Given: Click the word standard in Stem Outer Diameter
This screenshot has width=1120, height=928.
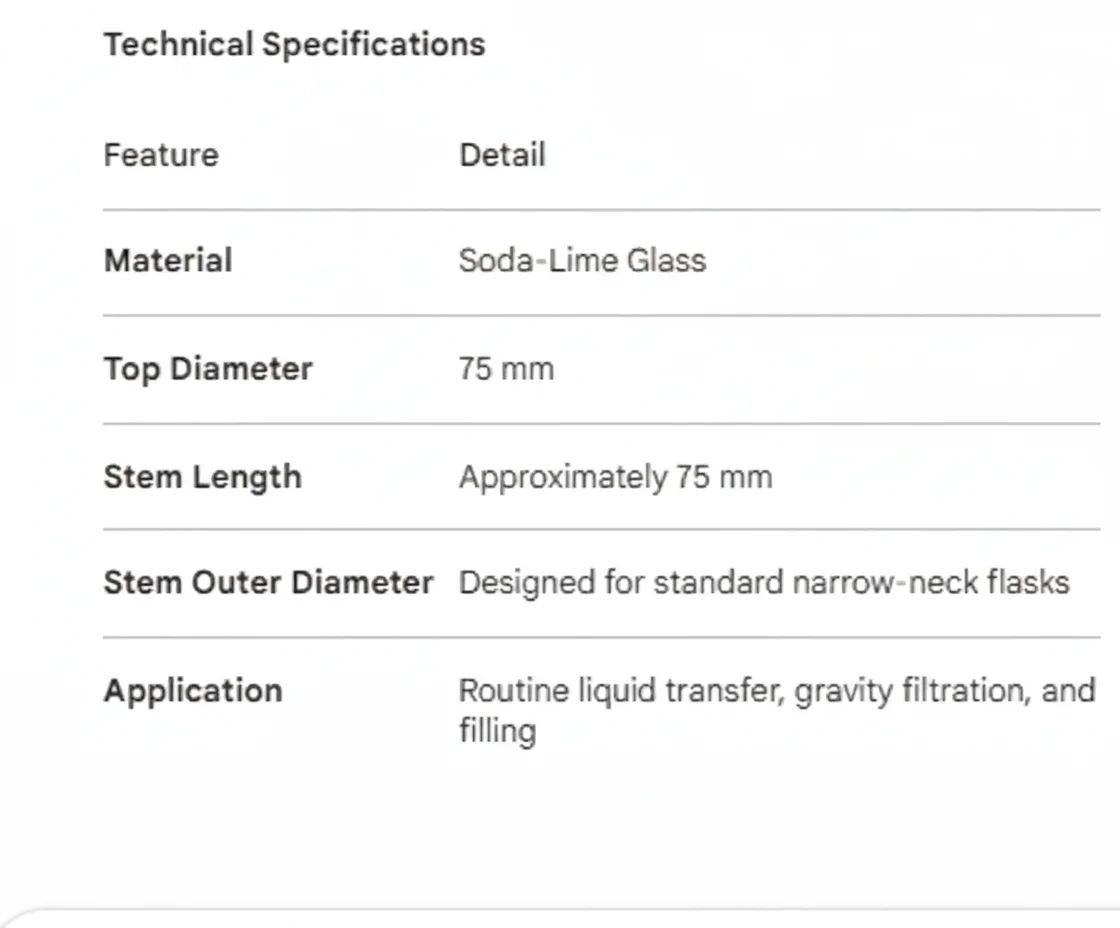Looking at the screenshot, I should coord(718,583).
